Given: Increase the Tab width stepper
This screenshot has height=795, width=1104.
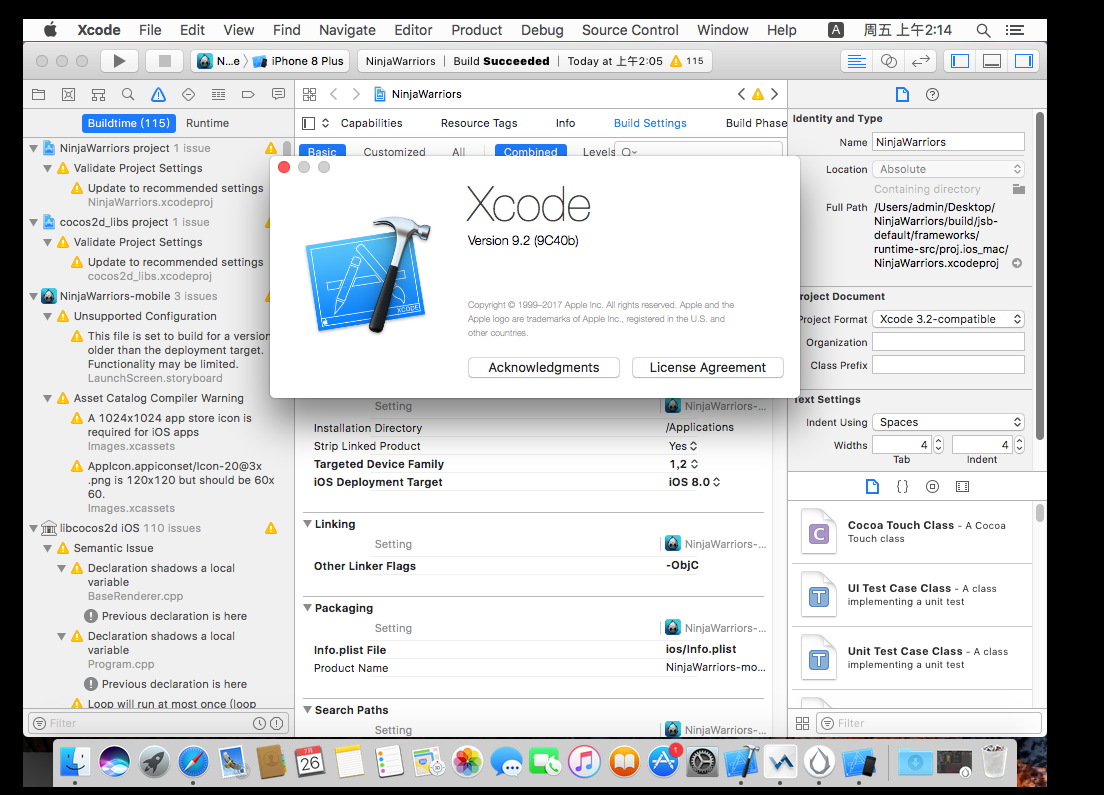Looking at the screenshot, I should [938, 441].
